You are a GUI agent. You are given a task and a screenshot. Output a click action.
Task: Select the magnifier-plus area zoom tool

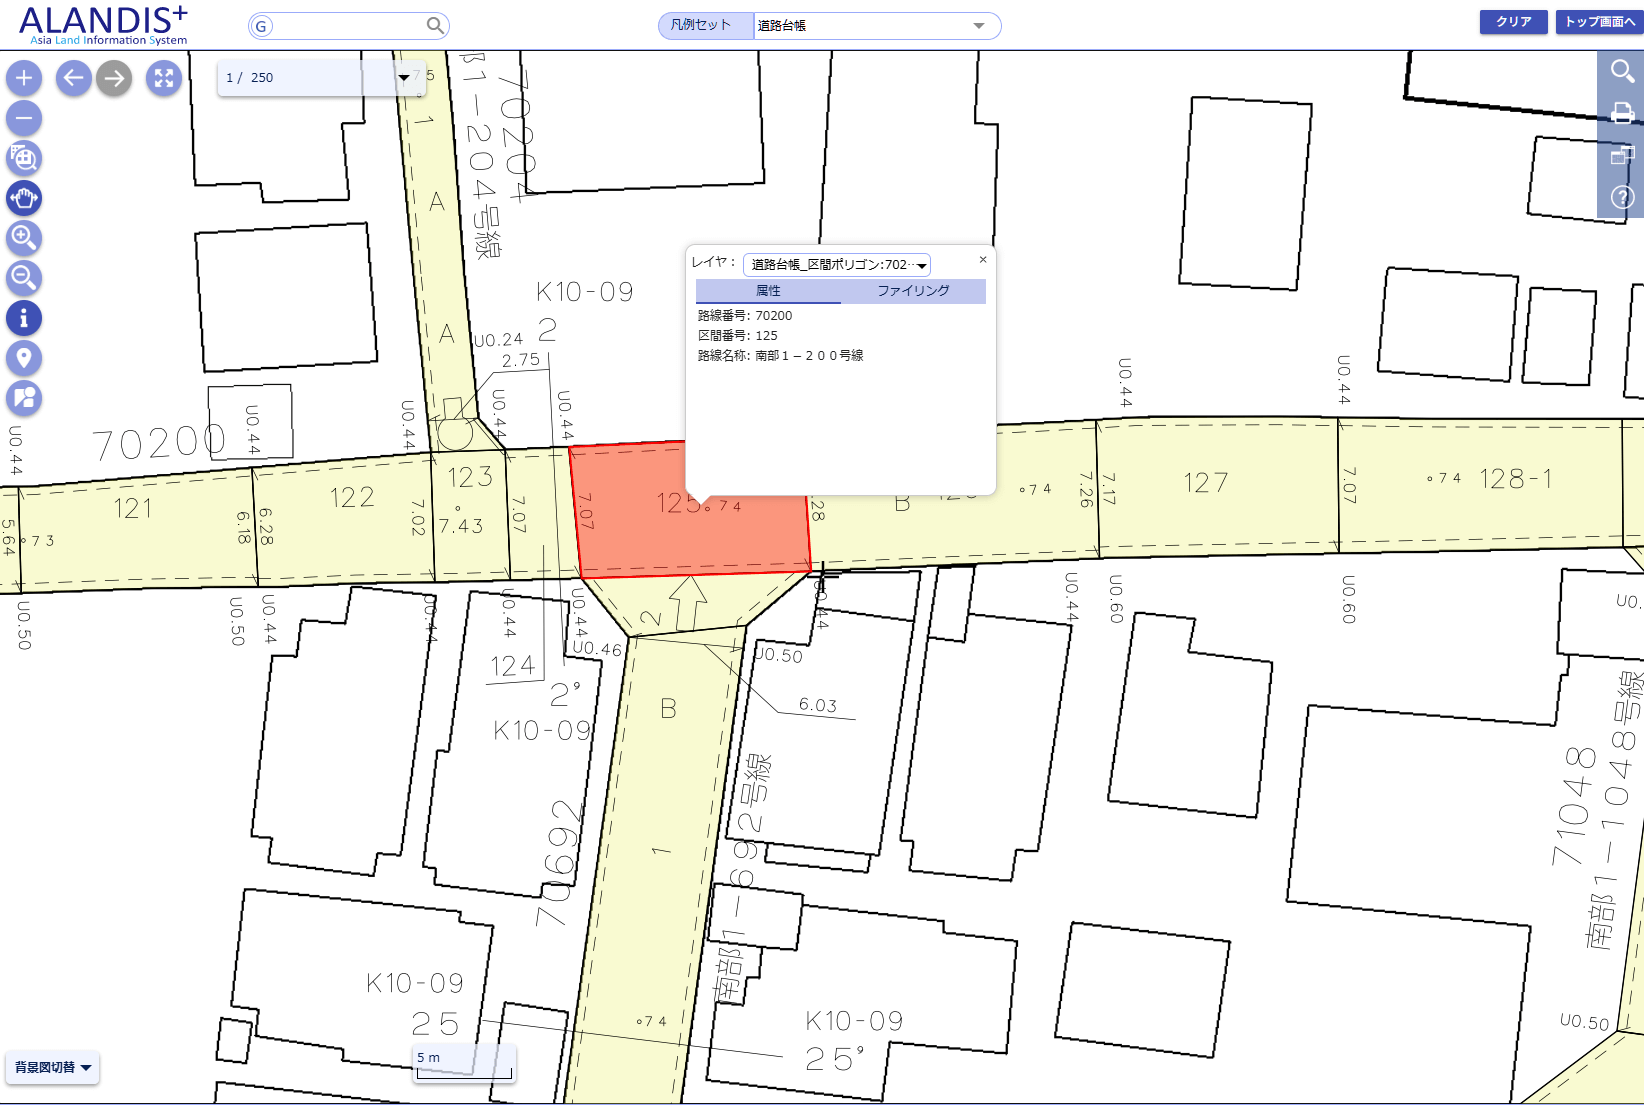point(24,238)
